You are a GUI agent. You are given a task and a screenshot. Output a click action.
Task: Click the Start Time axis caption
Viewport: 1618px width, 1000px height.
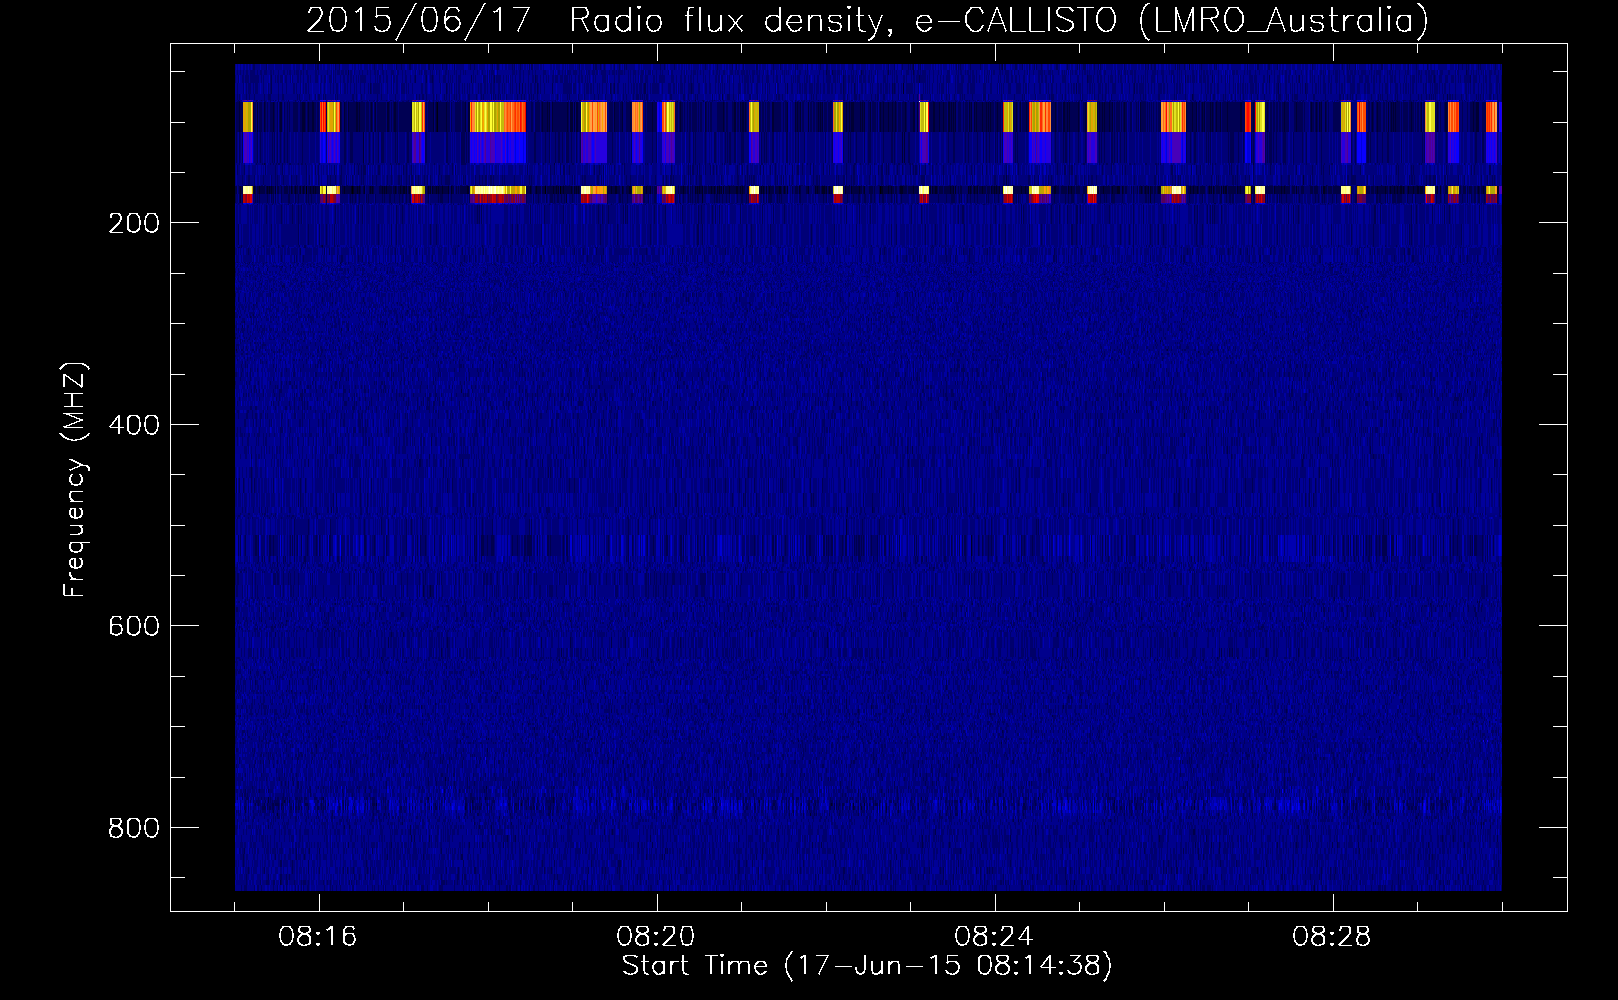(867, 966)
